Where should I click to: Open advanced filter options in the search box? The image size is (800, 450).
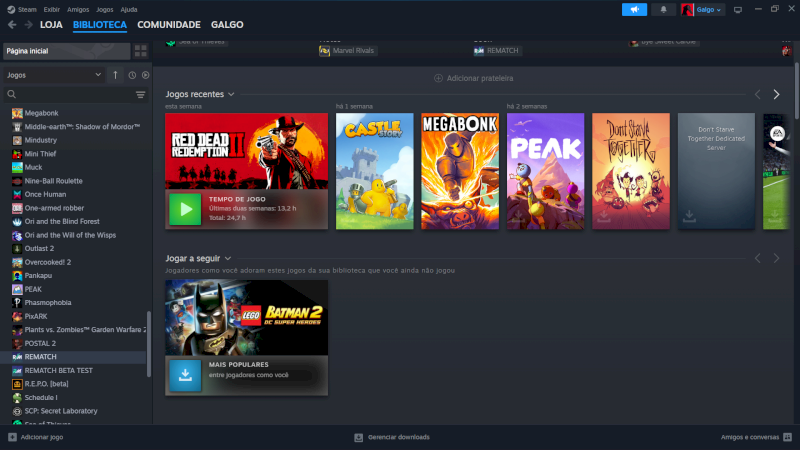140,94
